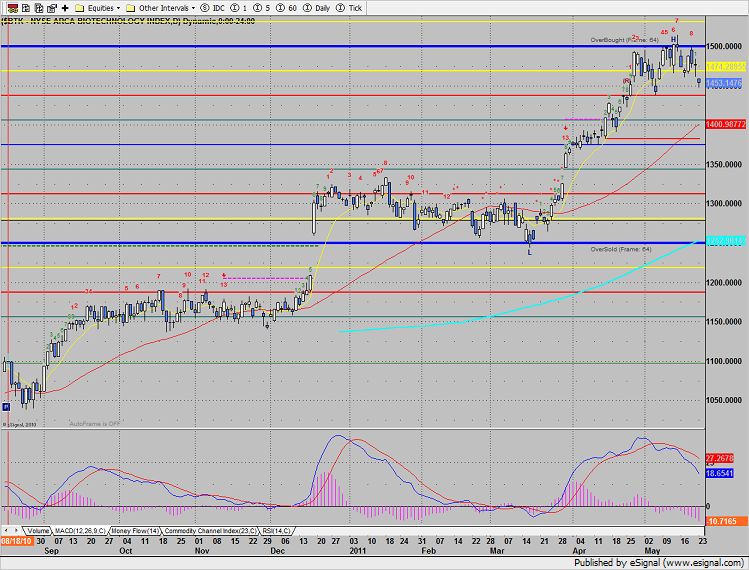This screenshot has width=749, height=570.
Task: Click the OverSold (Frame: 64) label
Action: (x=621, y=249)
